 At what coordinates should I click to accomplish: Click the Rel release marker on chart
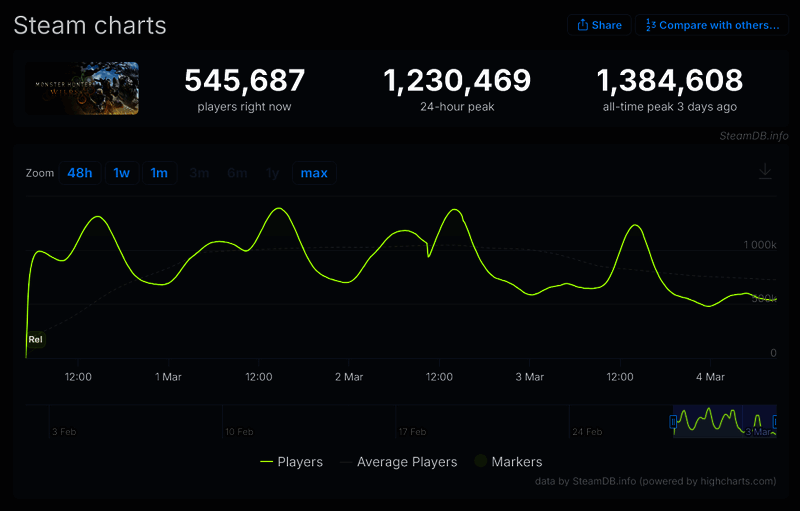[x=36, y=340]
